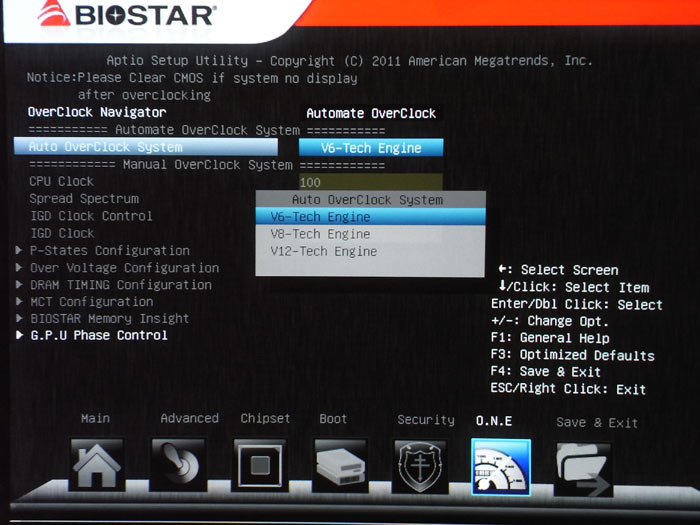Click the F4: Save & Exit hint
Viewport: 700px width, 525px height.
coord(546,371)
